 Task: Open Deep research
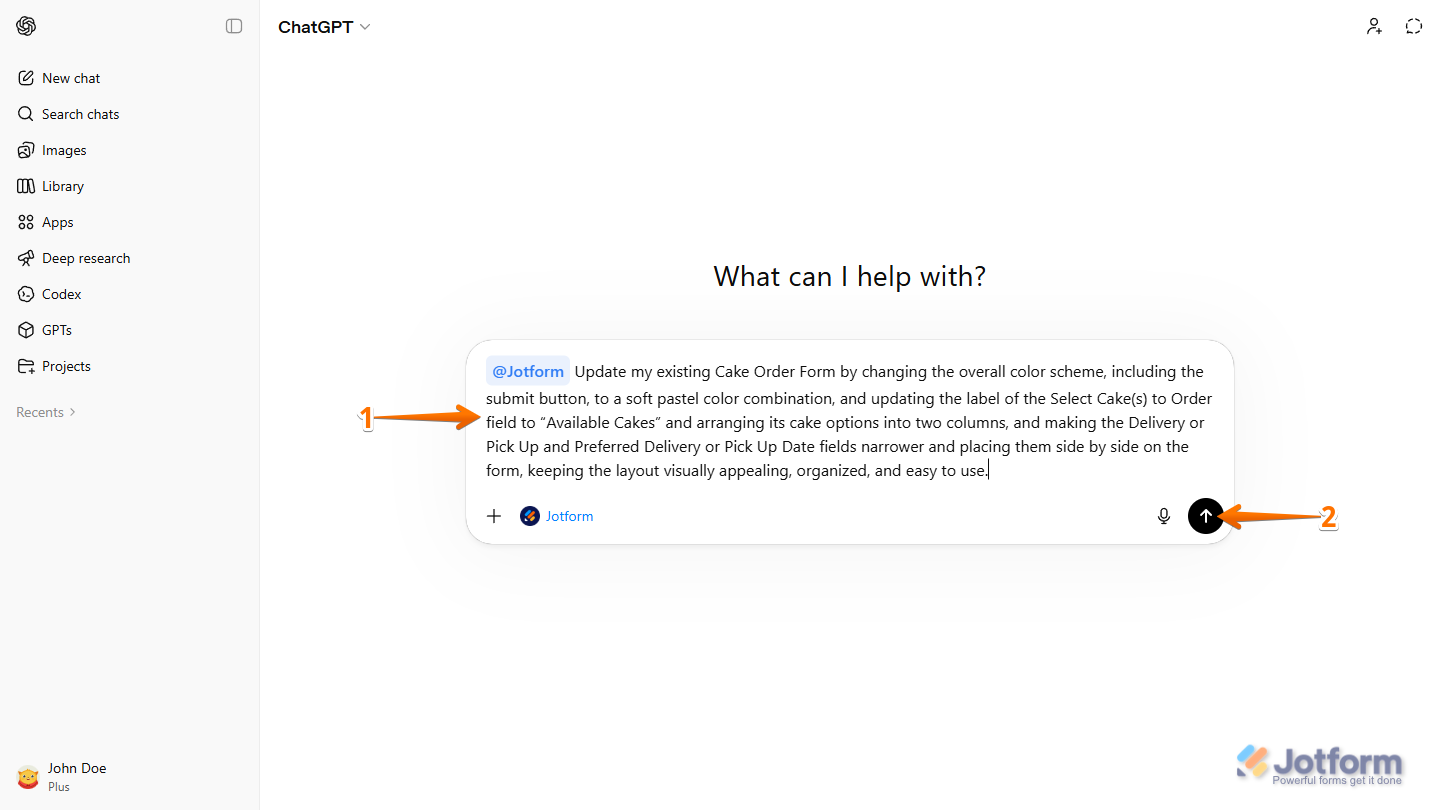pyautogui.click(x=129, y=258)
